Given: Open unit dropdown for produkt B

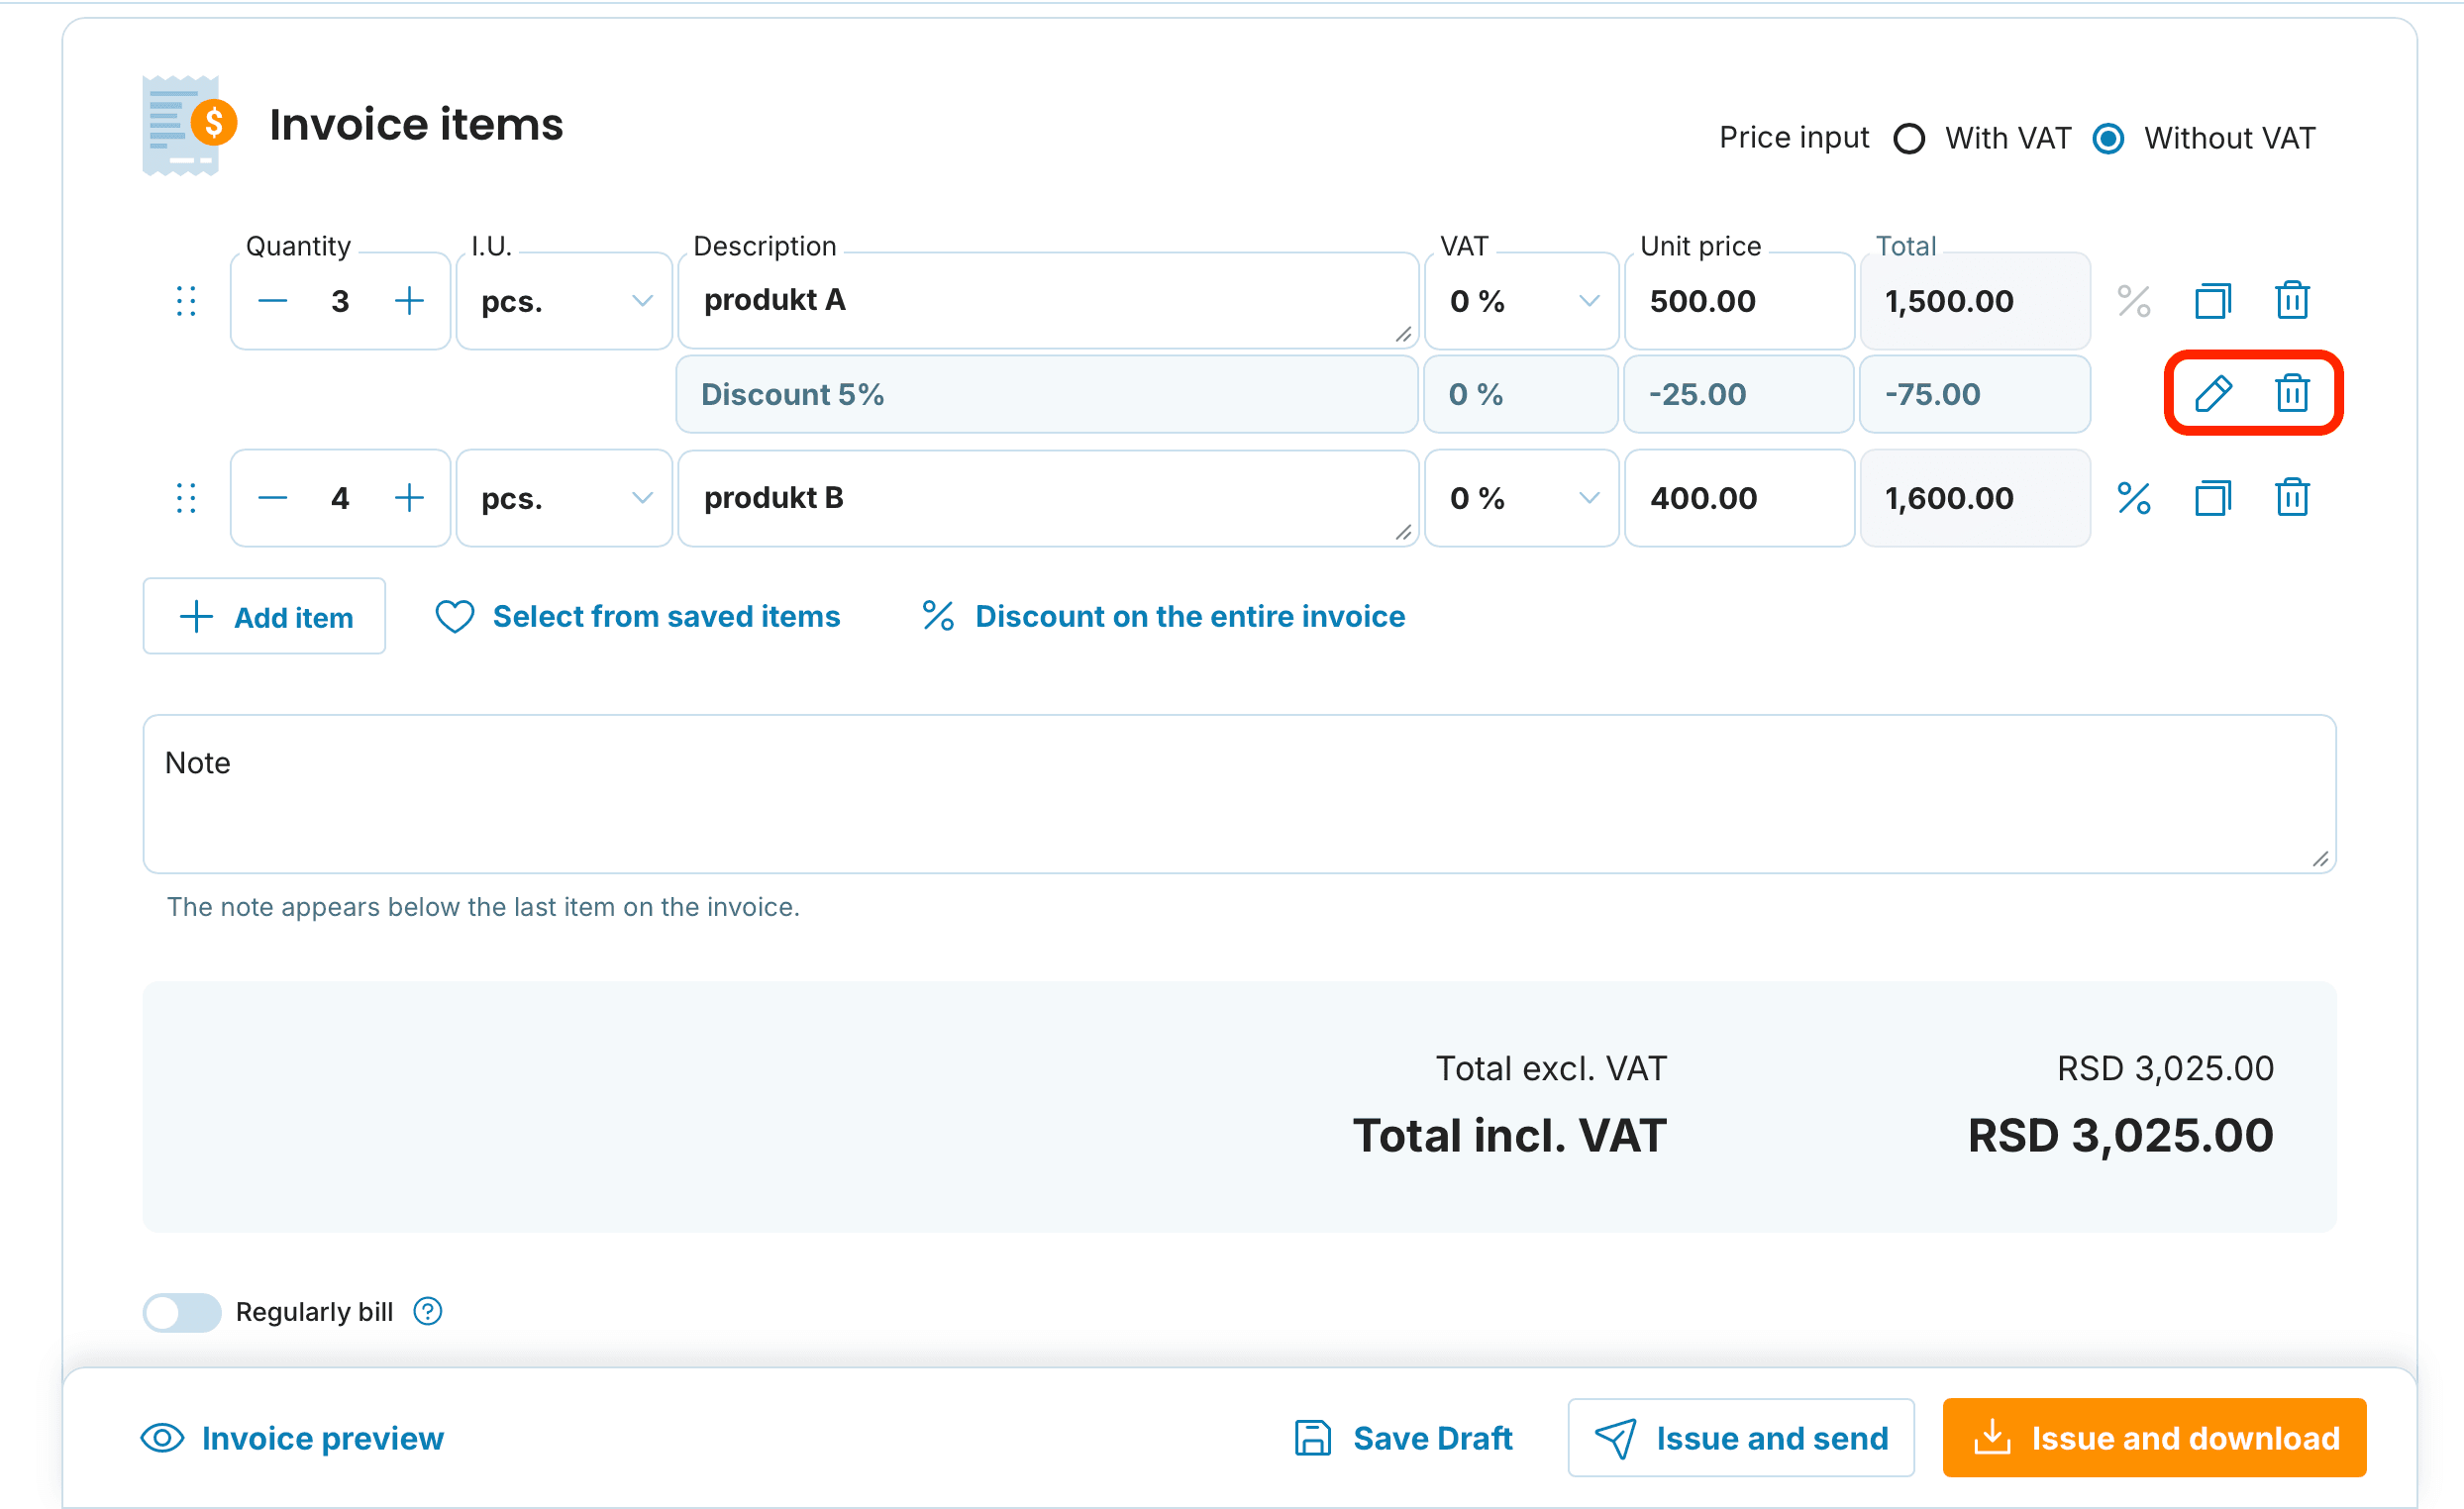Looking at the screenshot, I should tap(564, 498).
